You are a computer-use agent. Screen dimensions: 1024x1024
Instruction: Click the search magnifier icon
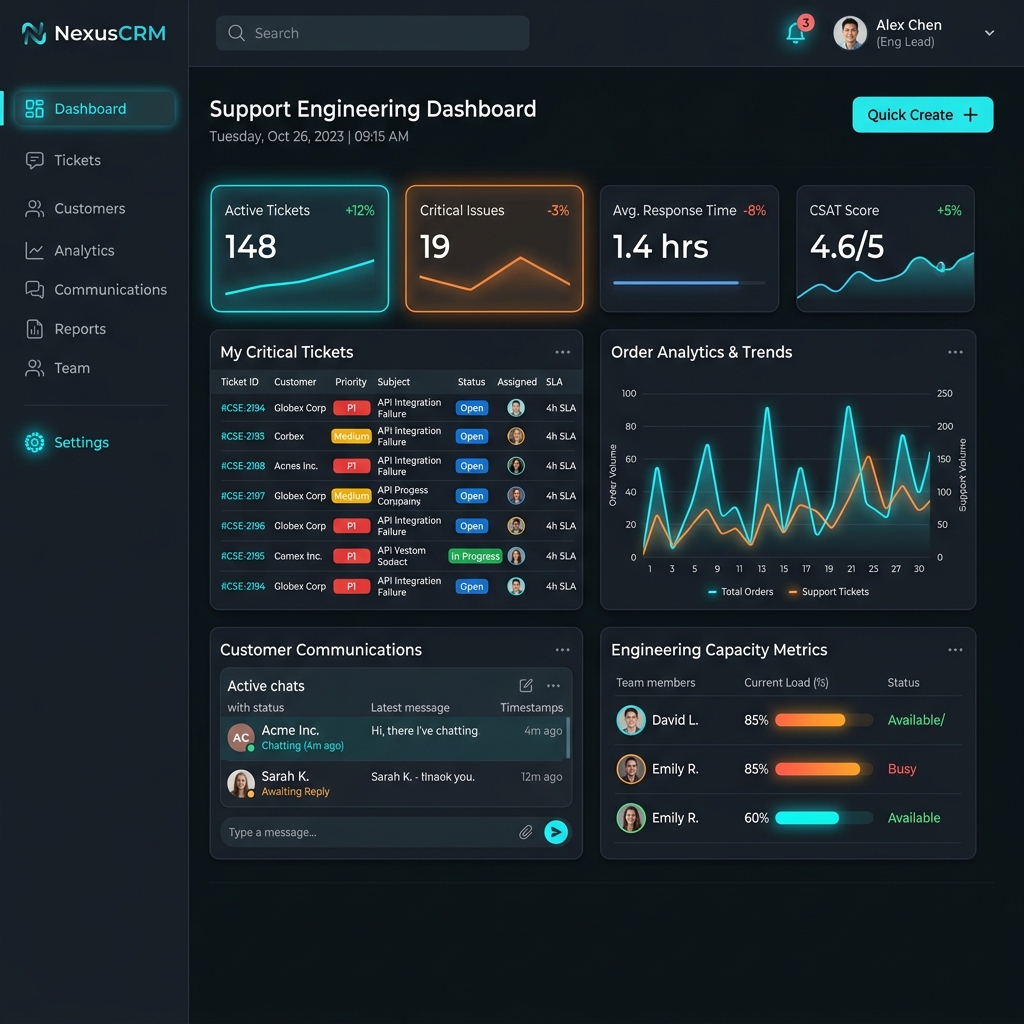click(x=236, y=33)
